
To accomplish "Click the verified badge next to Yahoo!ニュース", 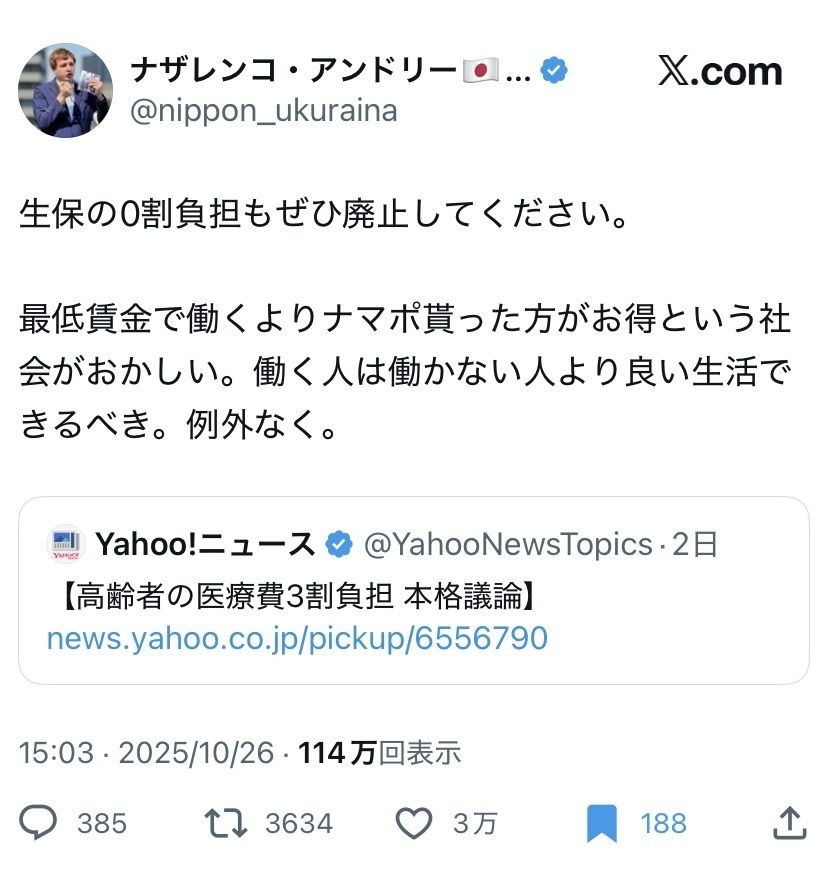I will [x=340, y=545].
